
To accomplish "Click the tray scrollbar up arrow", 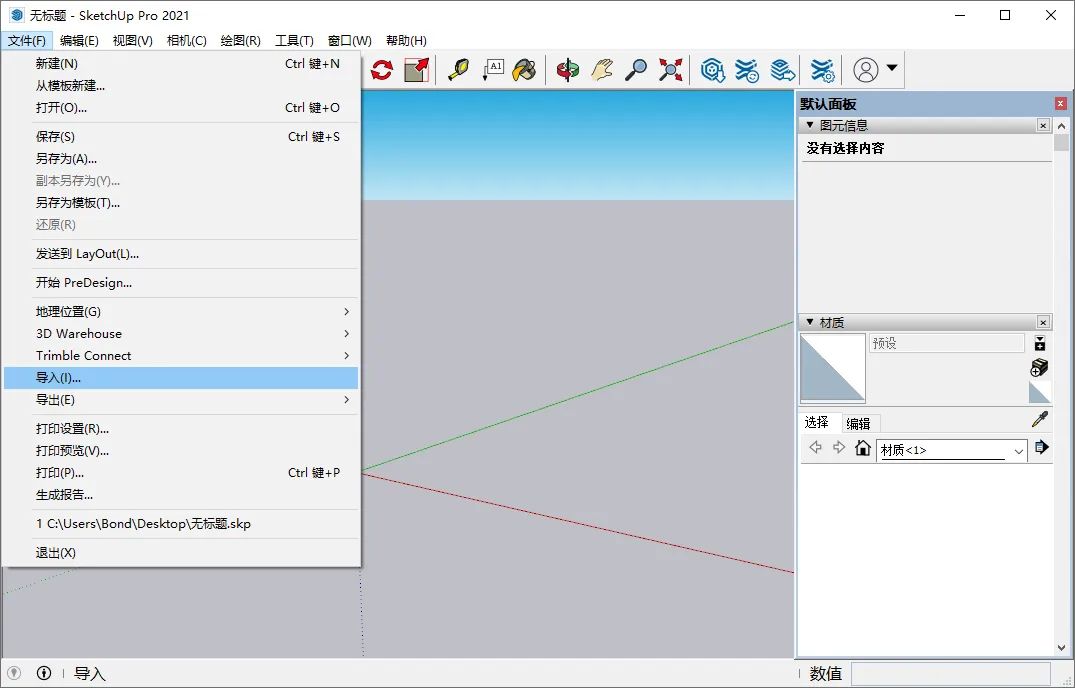I will pyautogui.click(x=1061, y=126).
